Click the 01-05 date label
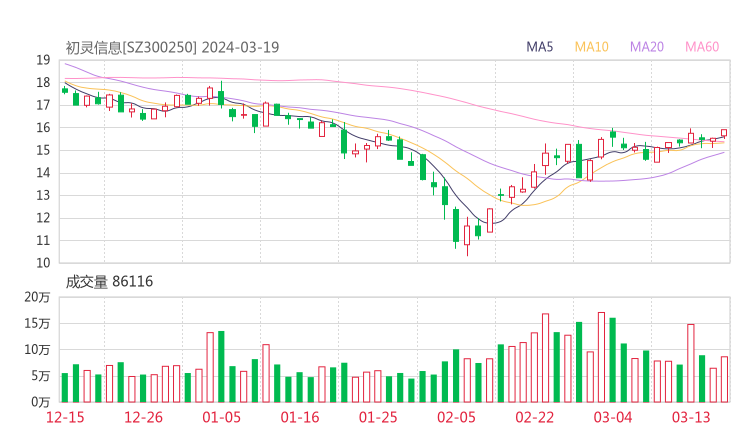 221,417
